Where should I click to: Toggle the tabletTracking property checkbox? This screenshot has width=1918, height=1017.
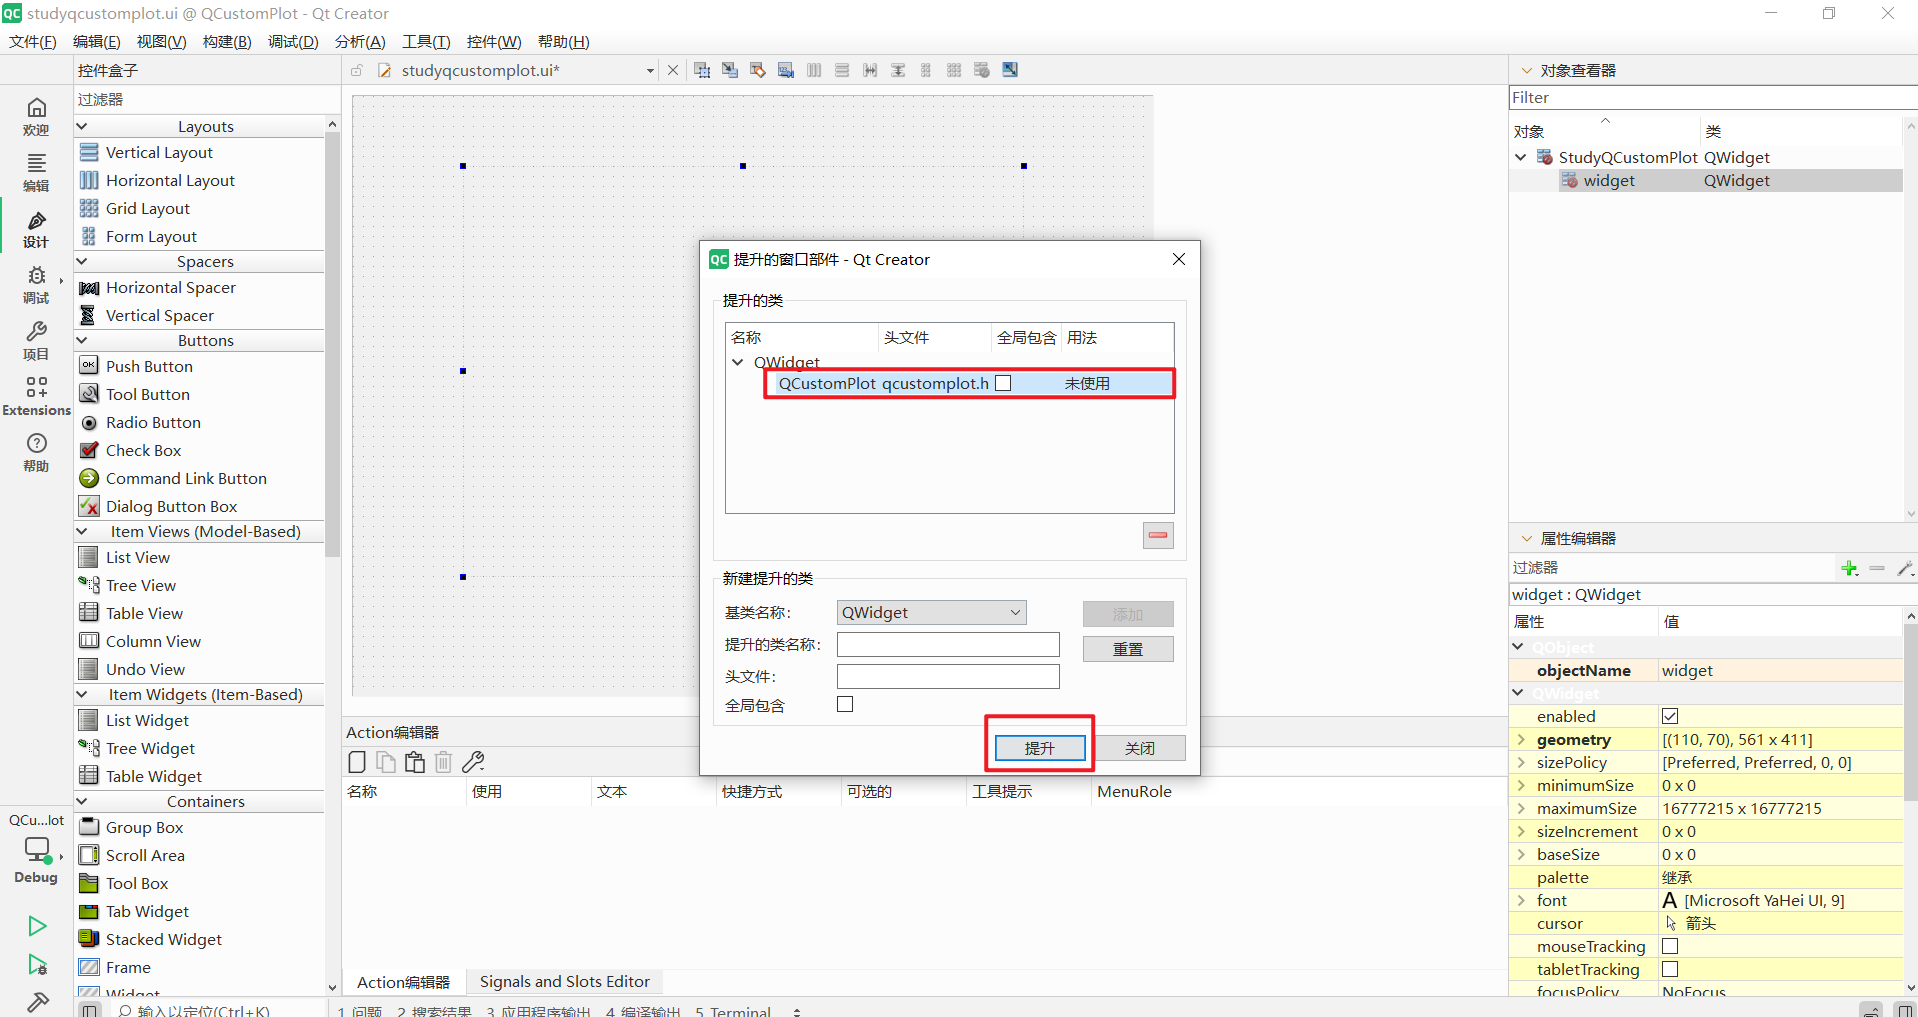pyautogui.click(x=1670, y=969)
